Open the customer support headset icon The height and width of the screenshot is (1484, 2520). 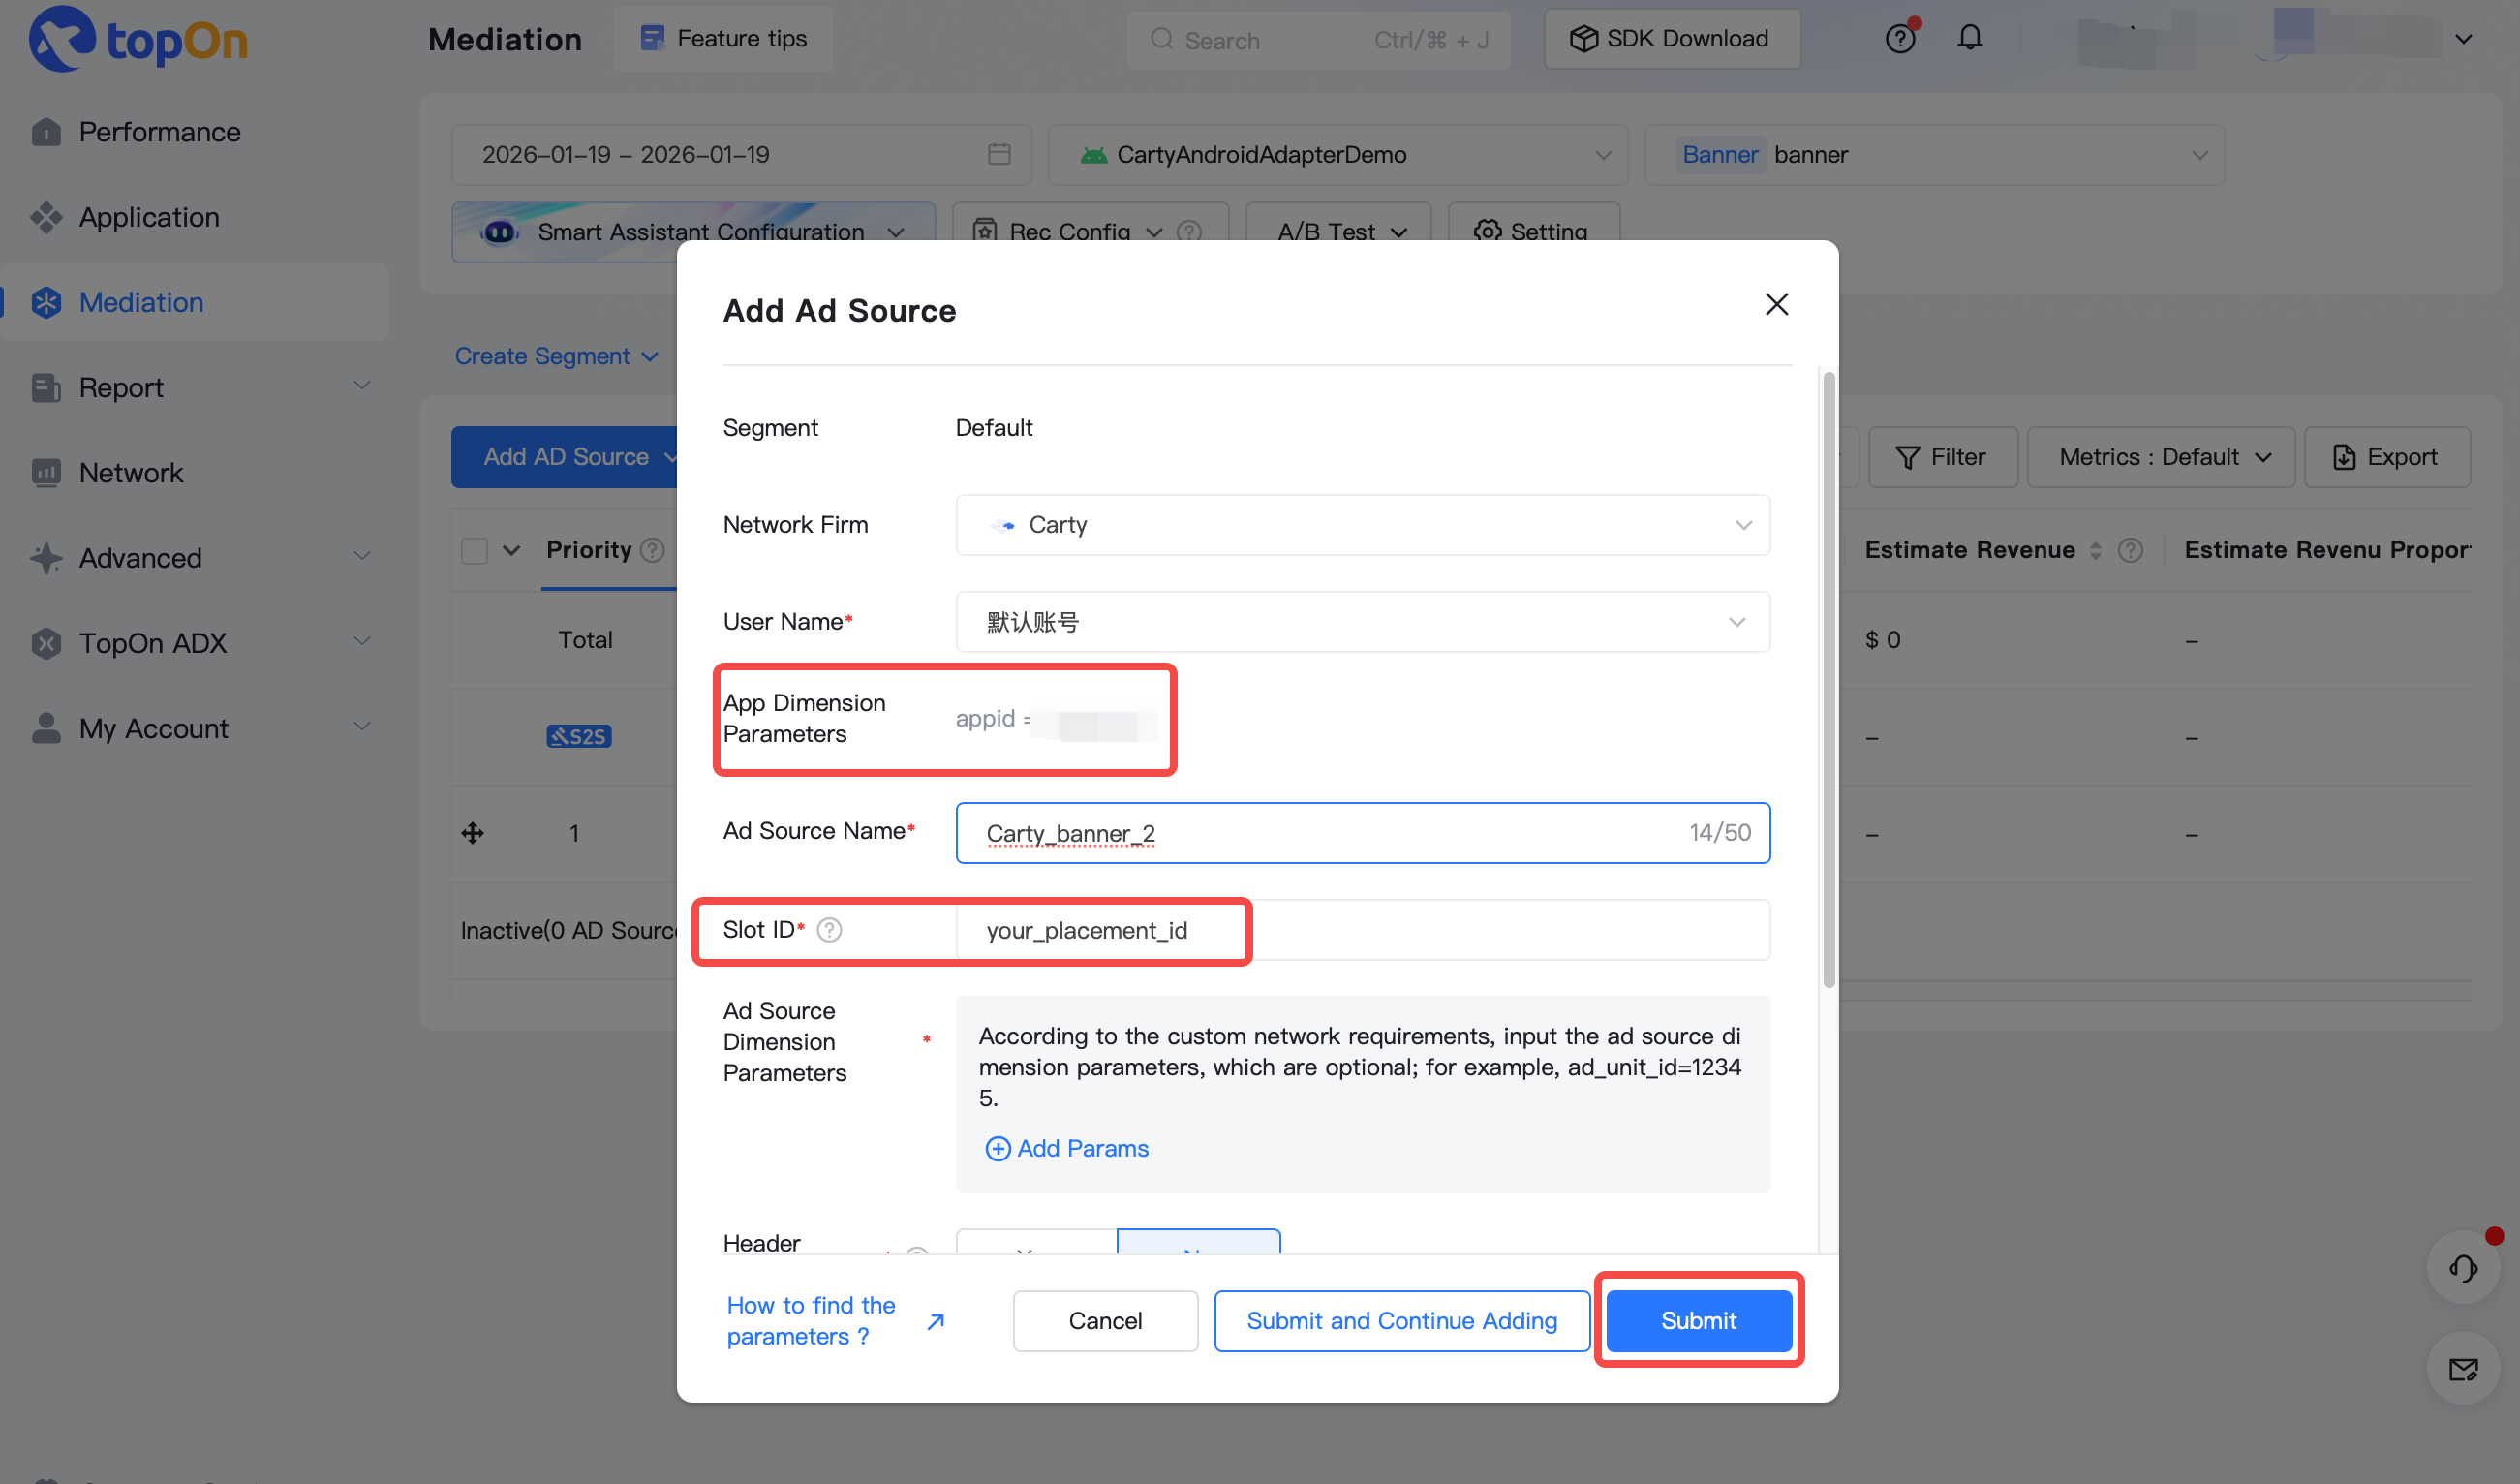(2462, 1268)
